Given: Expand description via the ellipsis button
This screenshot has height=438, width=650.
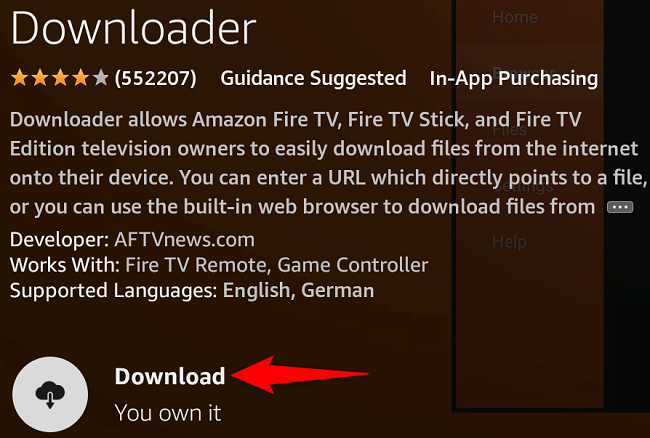Looking at the screenshot, I should coord(620,207).
